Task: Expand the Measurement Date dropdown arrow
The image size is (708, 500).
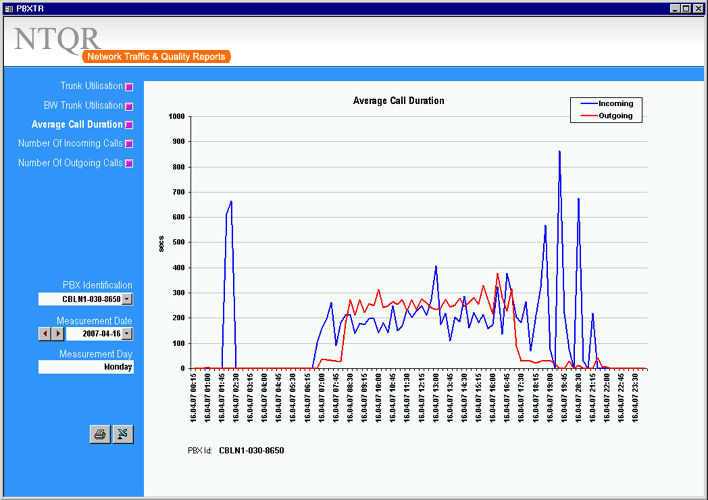Action: click(x=127, y=333)
